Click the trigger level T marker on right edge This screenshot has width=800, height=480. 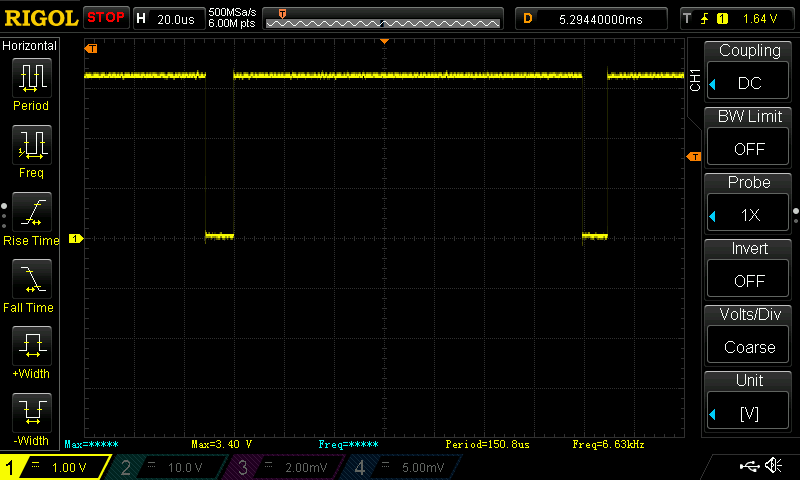694,157
